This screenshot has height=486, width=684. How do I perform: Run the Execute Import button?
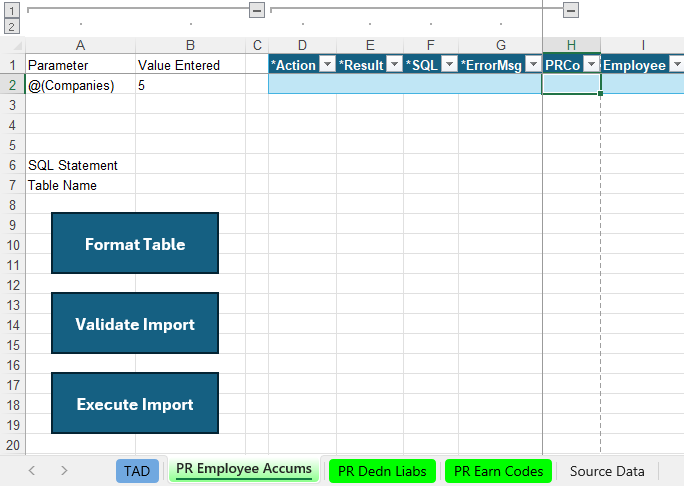pyautogui.click(x=135, y=403)
